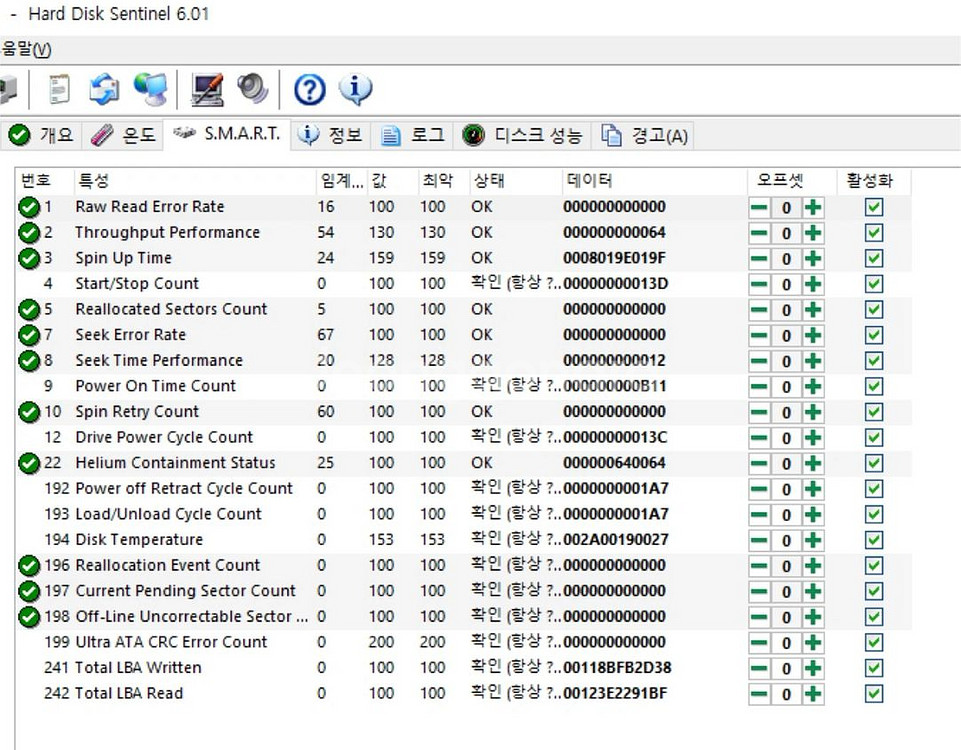Go to the 디스크 성능 tab
This screenshot has height=750, width=961.
522,135
